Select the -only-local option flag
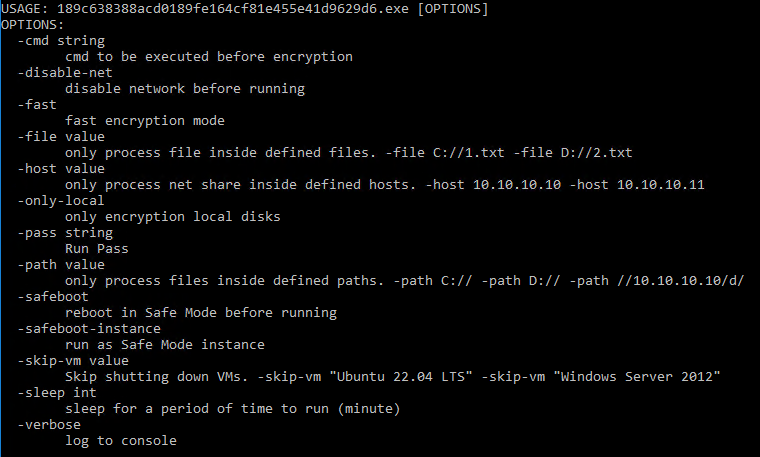 tap(61, 201)
